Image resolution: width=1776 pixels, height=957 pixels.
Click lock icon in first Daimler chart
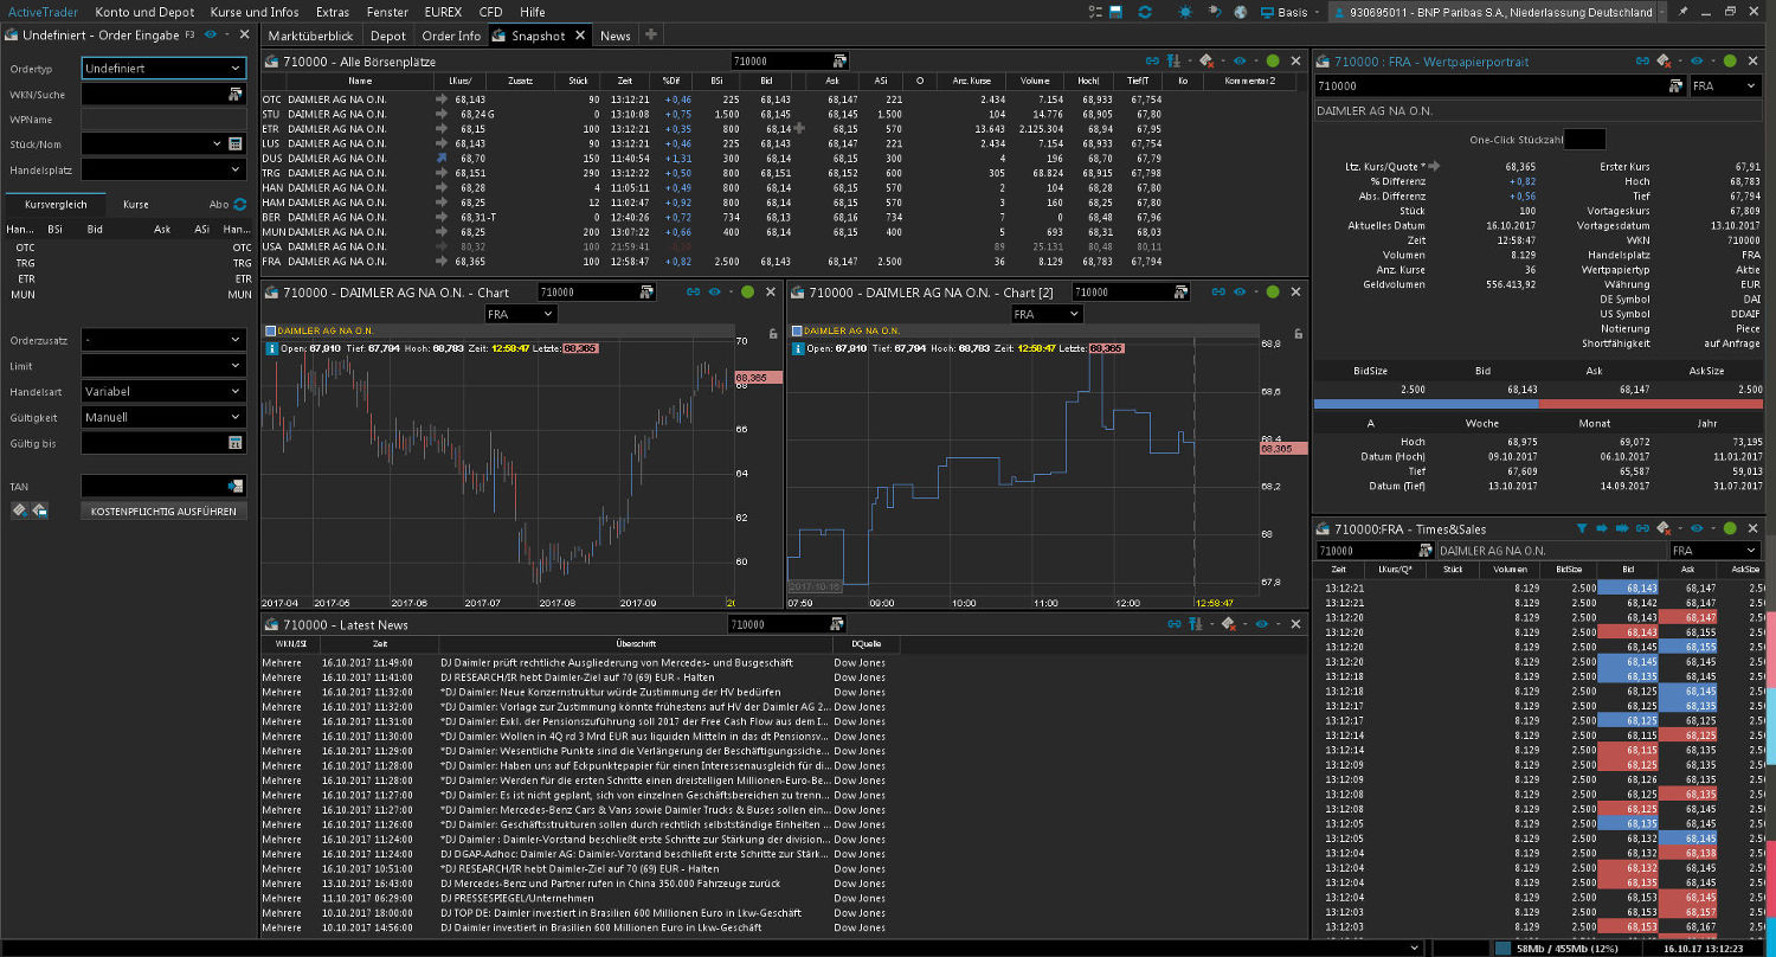tap(773, 334)
